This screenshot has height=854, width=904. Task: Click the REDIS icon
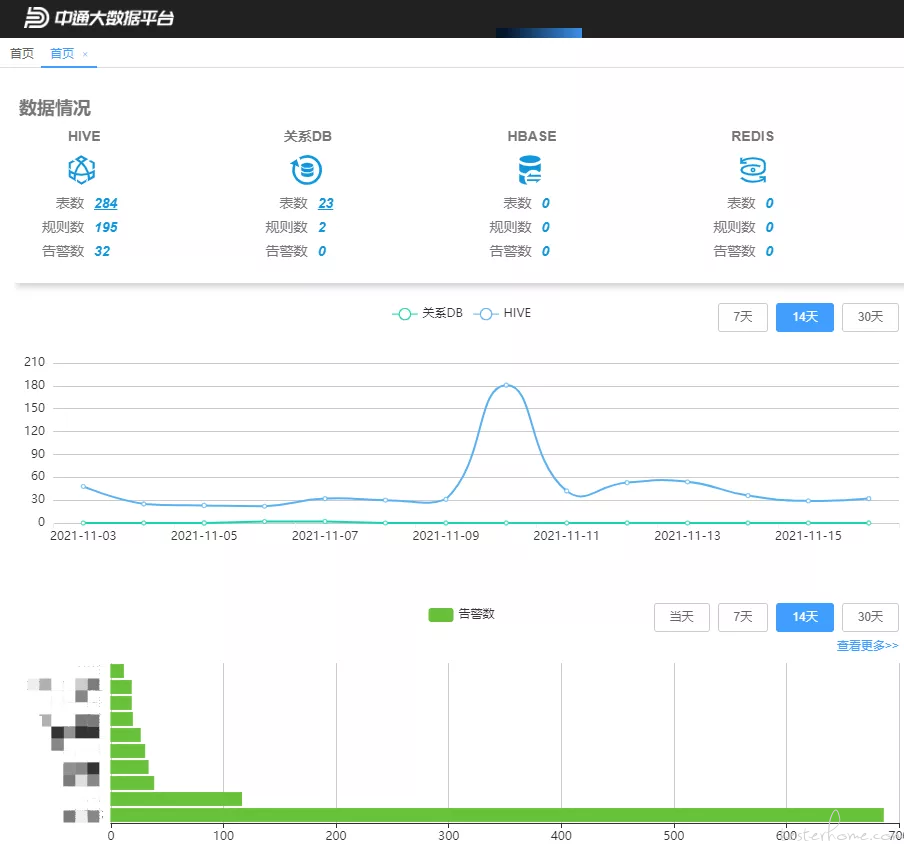(753, 170)
